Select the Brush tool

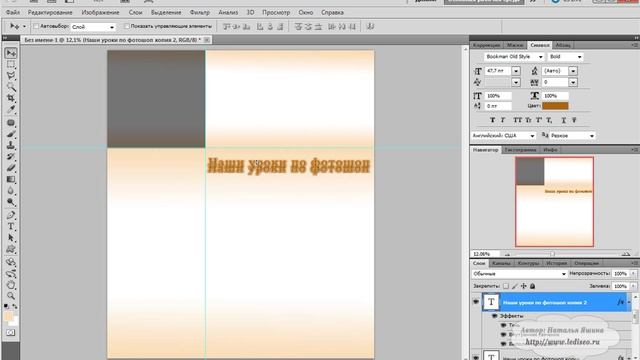[x=11, y=134]
